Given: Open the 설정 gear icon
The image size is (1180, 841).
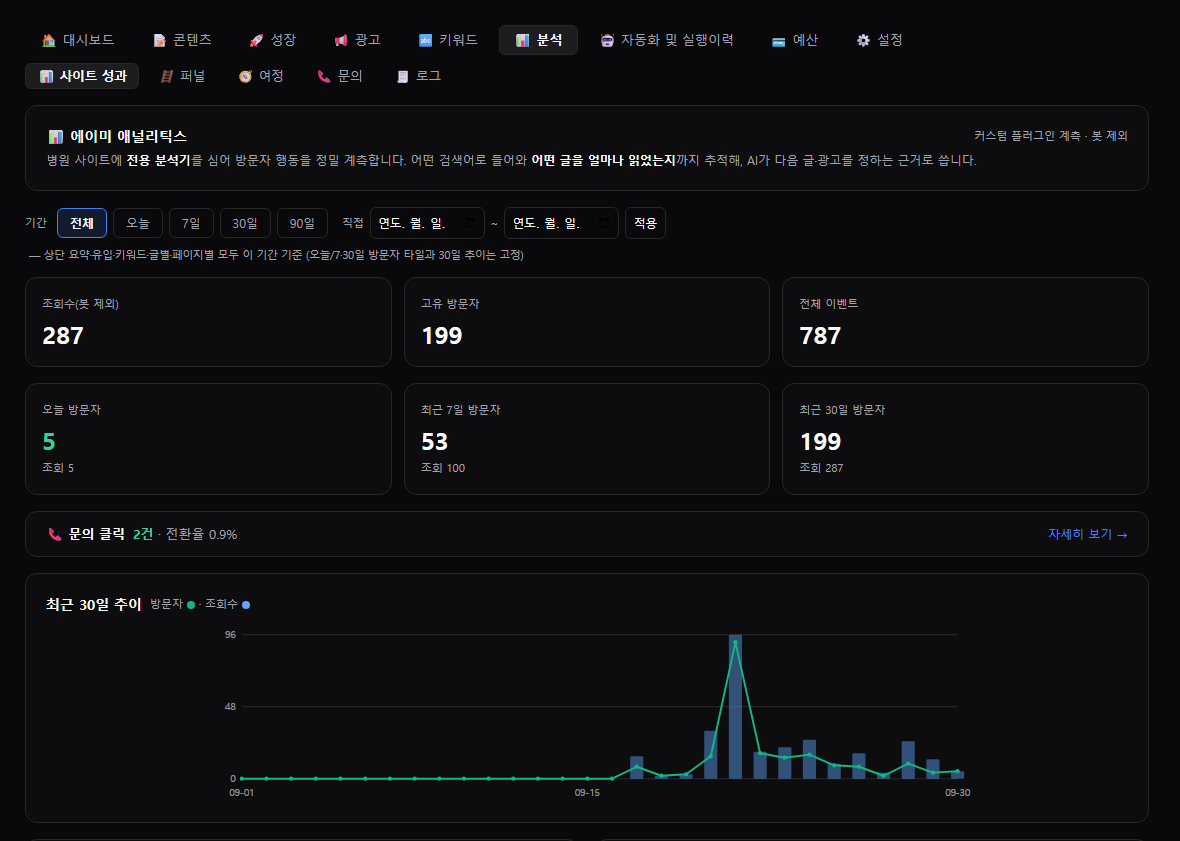Looking at the screenshot, I should (x=863, y=41).
